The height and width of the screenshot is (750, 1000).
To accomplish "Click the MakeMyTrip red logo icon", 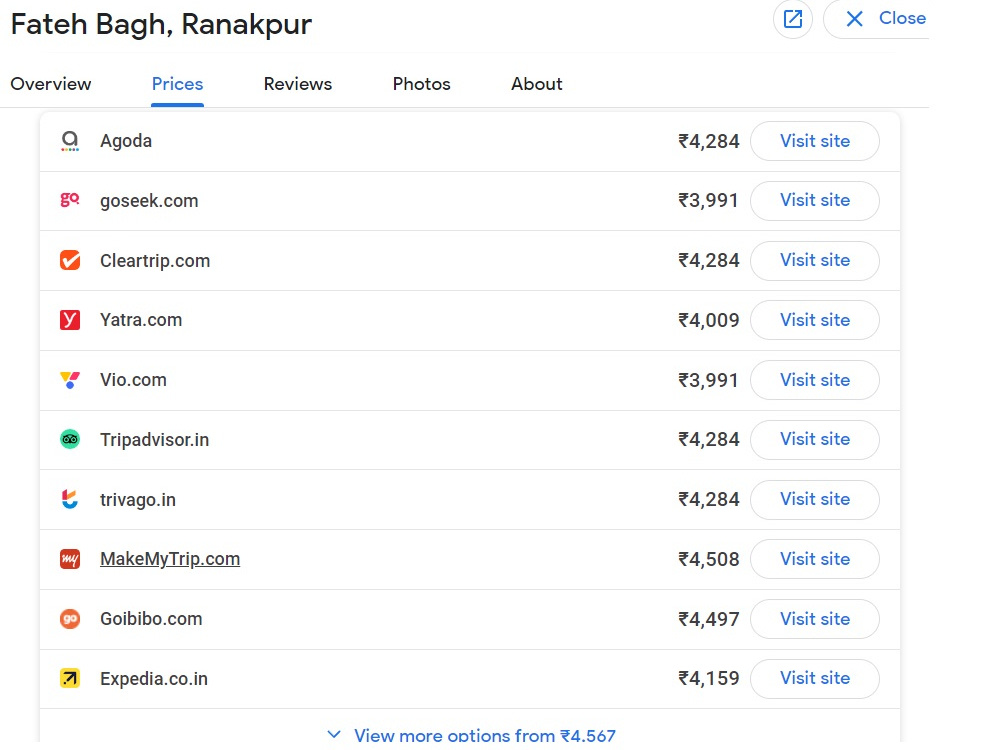I will tap(70, 559).
